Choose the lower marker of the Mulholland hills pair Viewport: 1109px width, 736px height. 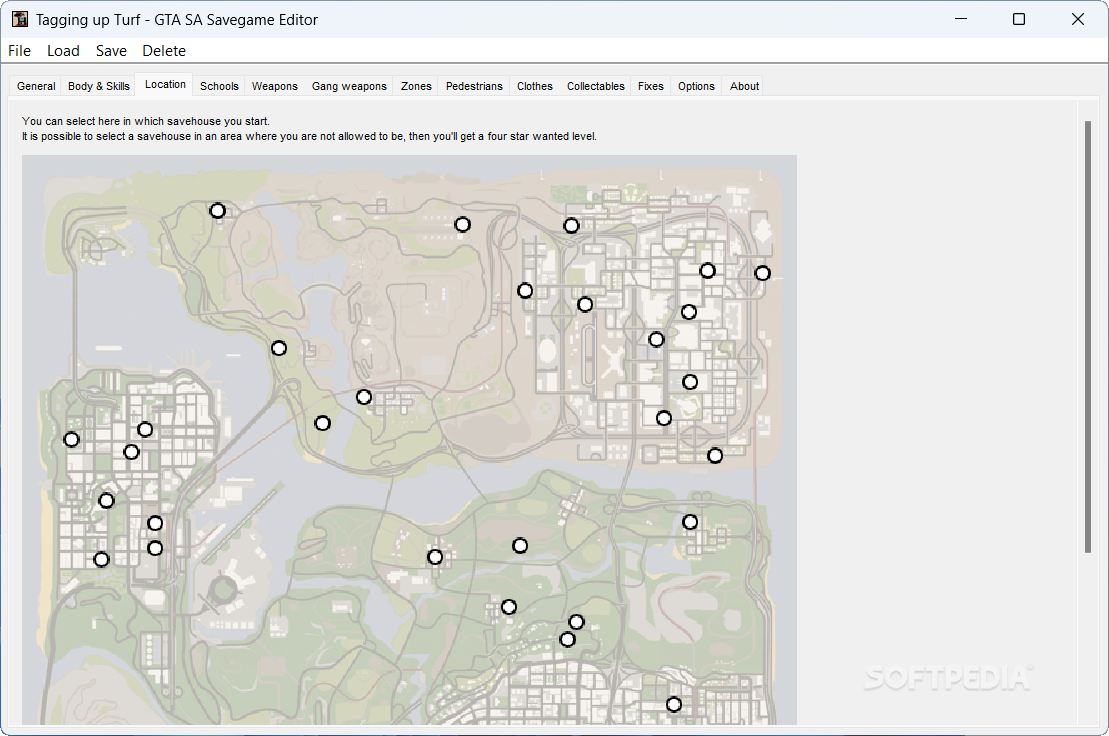tap(567, 639)
